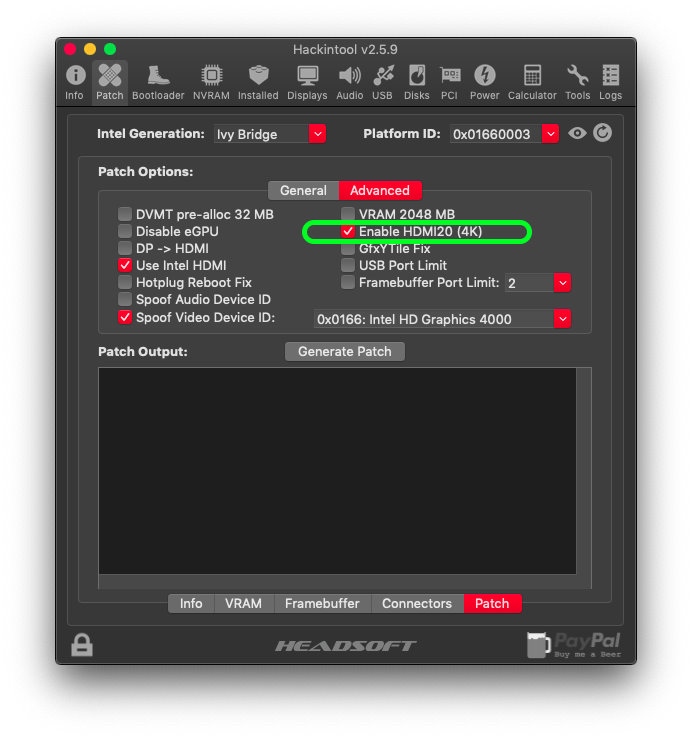The image size is (692, 738).
Task: Open the Displays section
Action: (307, 82)
